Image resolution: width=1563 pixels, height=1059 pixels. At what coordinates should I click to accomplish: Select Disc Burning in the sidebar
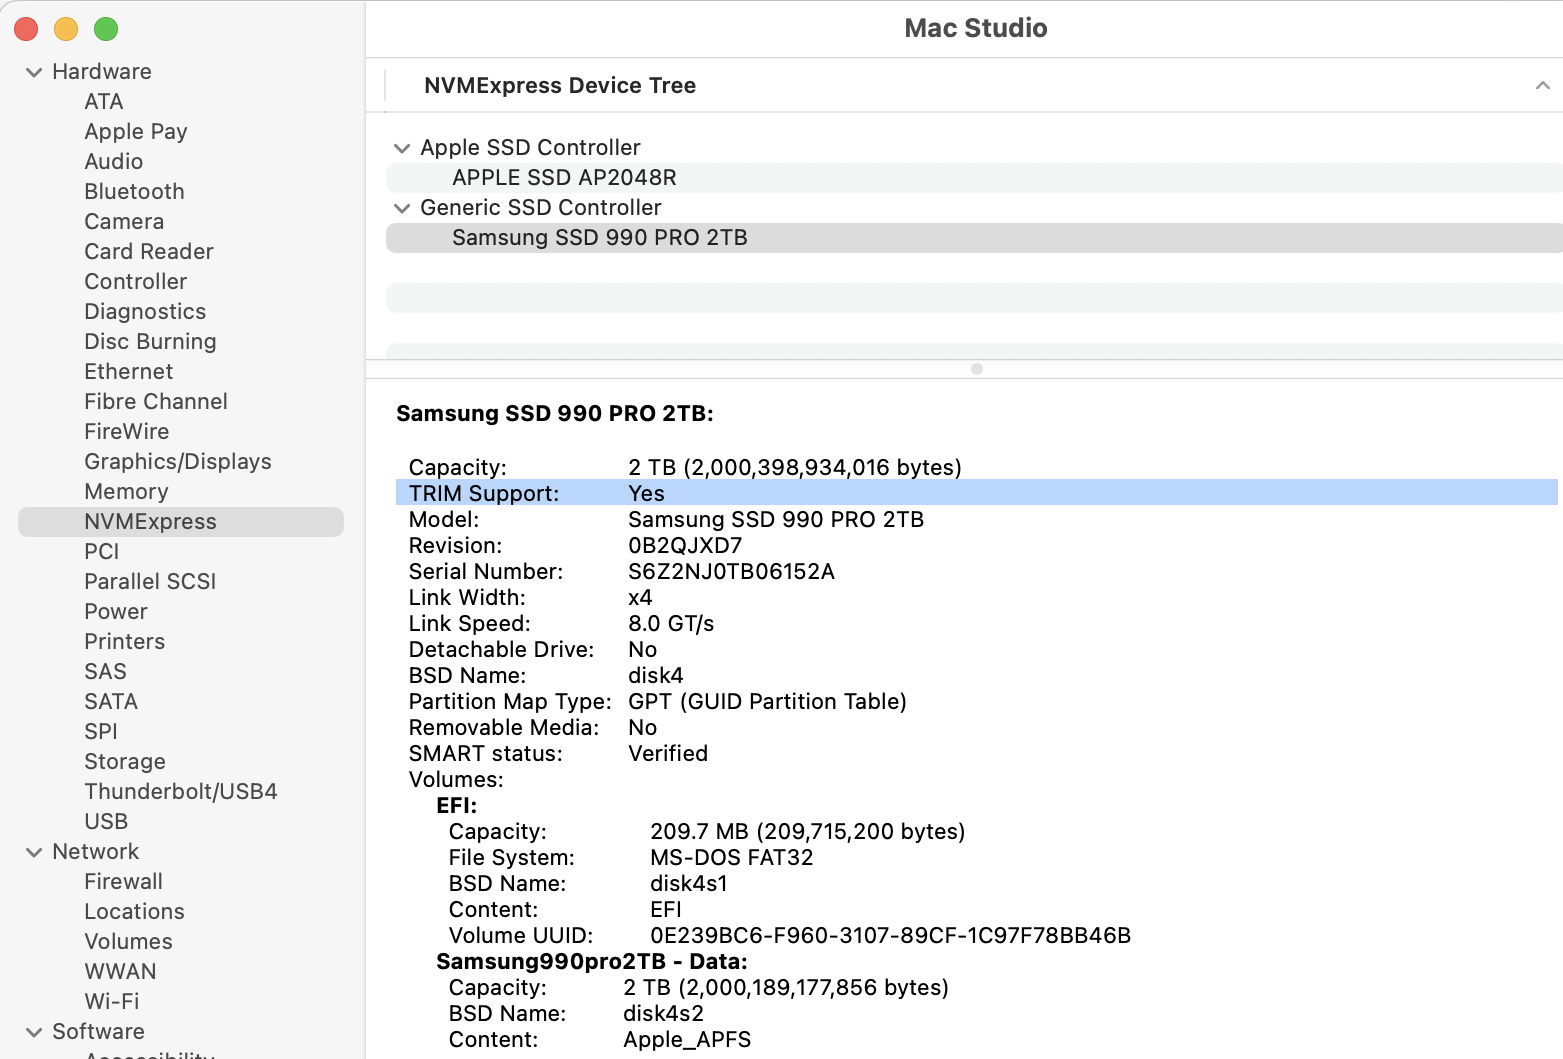click(x=150, y=342)
